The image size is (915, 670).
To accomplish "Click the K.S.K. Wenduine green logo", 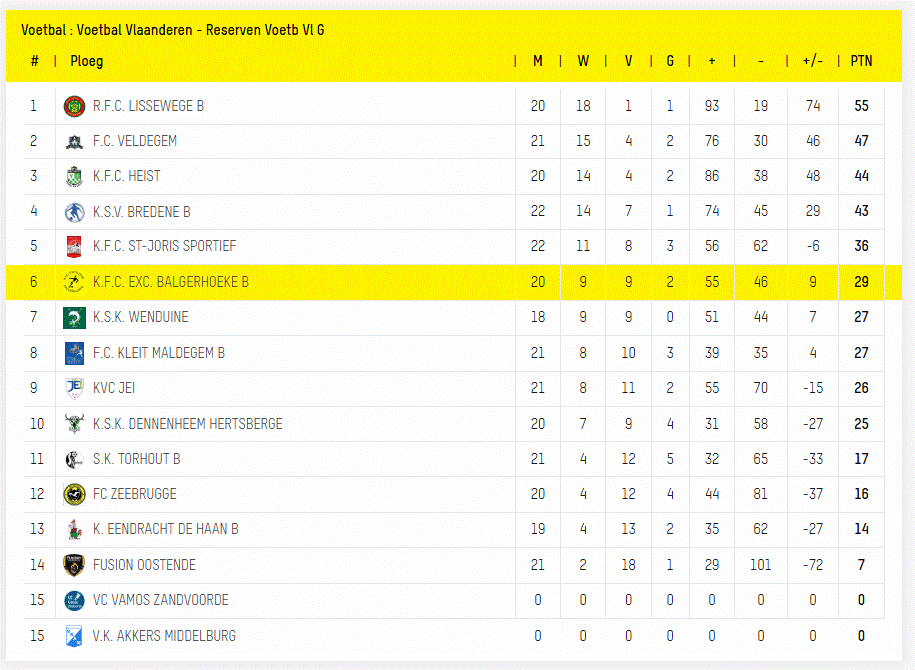I will tap(74, 318).
